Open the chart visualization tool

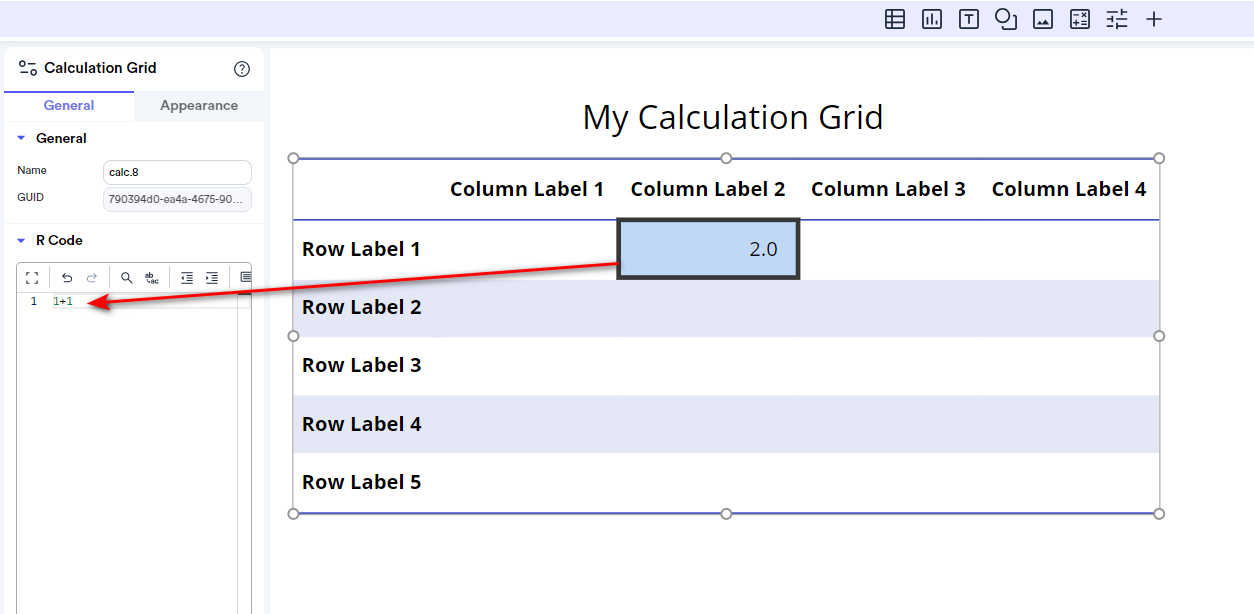[931, 18]
